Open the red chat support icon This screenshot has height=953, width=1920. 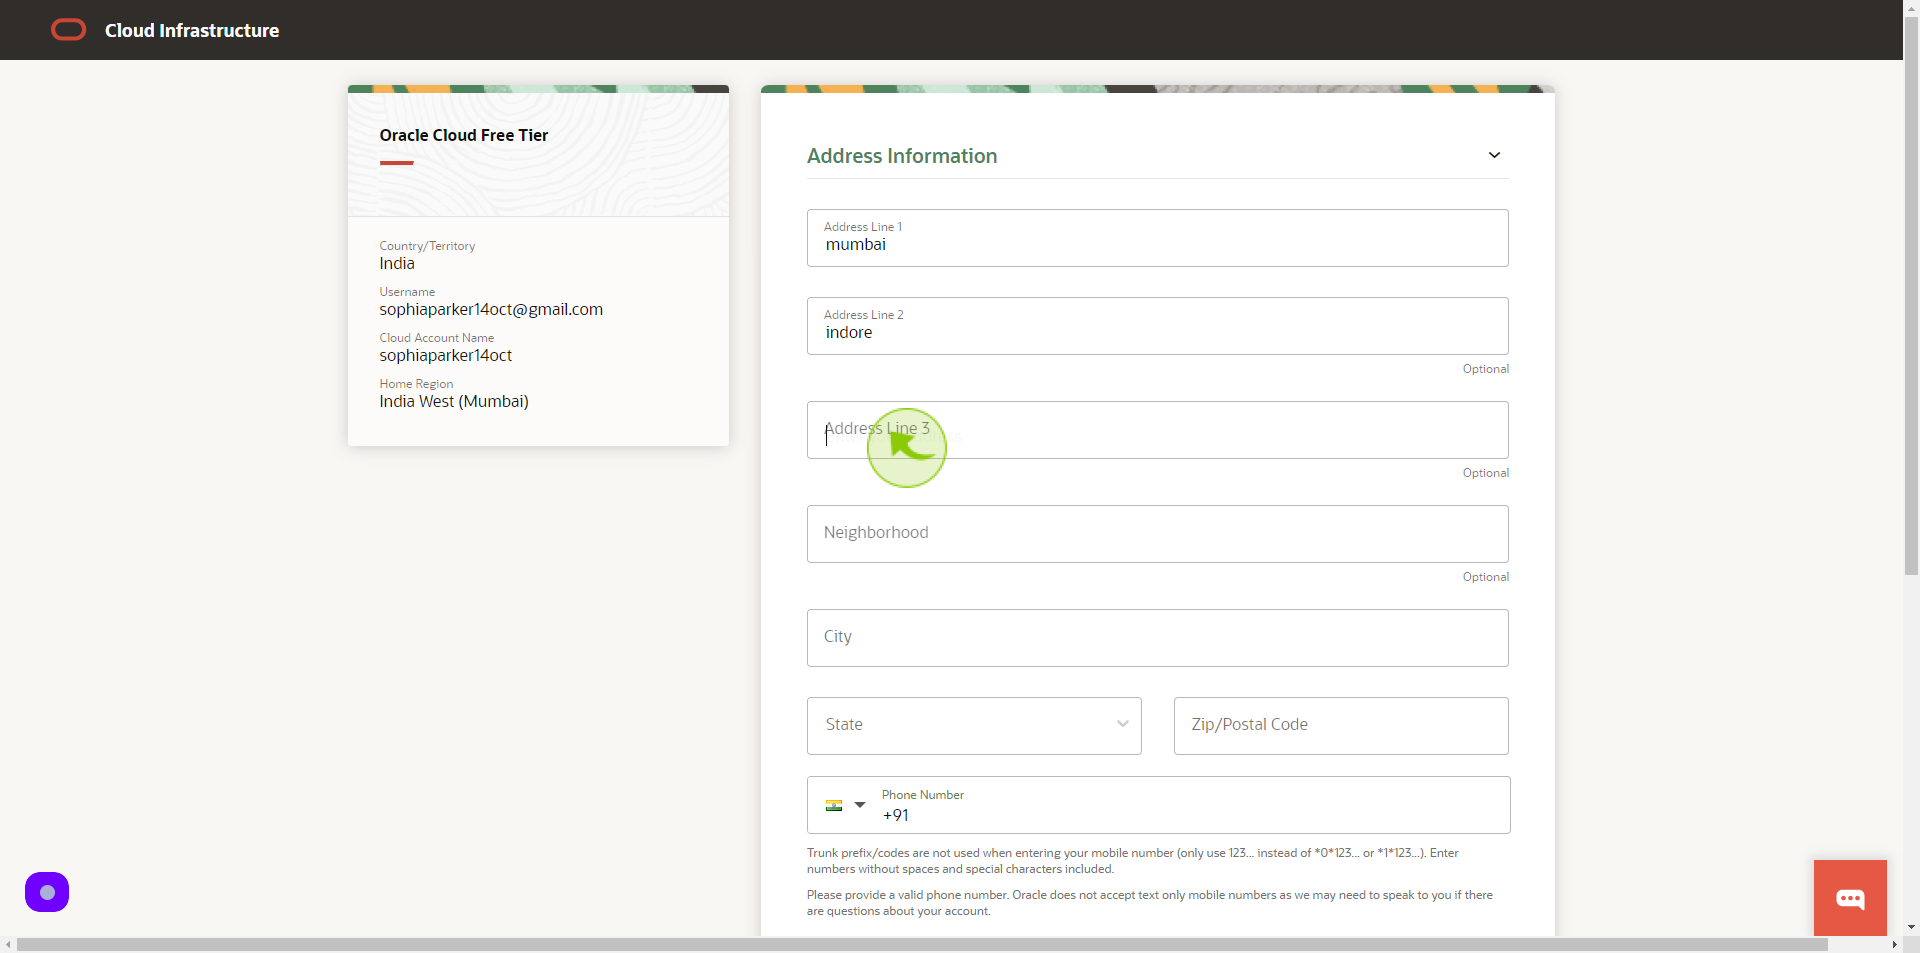click(x=1850, y=898)
